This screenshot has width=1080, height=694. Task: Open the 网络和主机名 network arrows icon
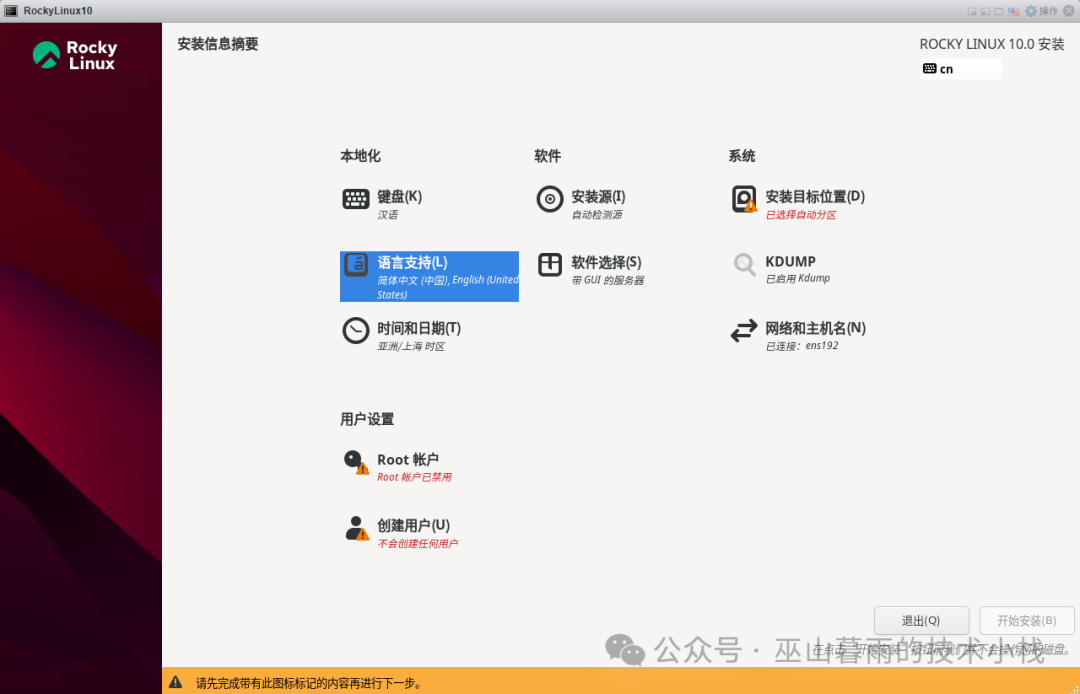pyautogui.click(x=744, y=332)
